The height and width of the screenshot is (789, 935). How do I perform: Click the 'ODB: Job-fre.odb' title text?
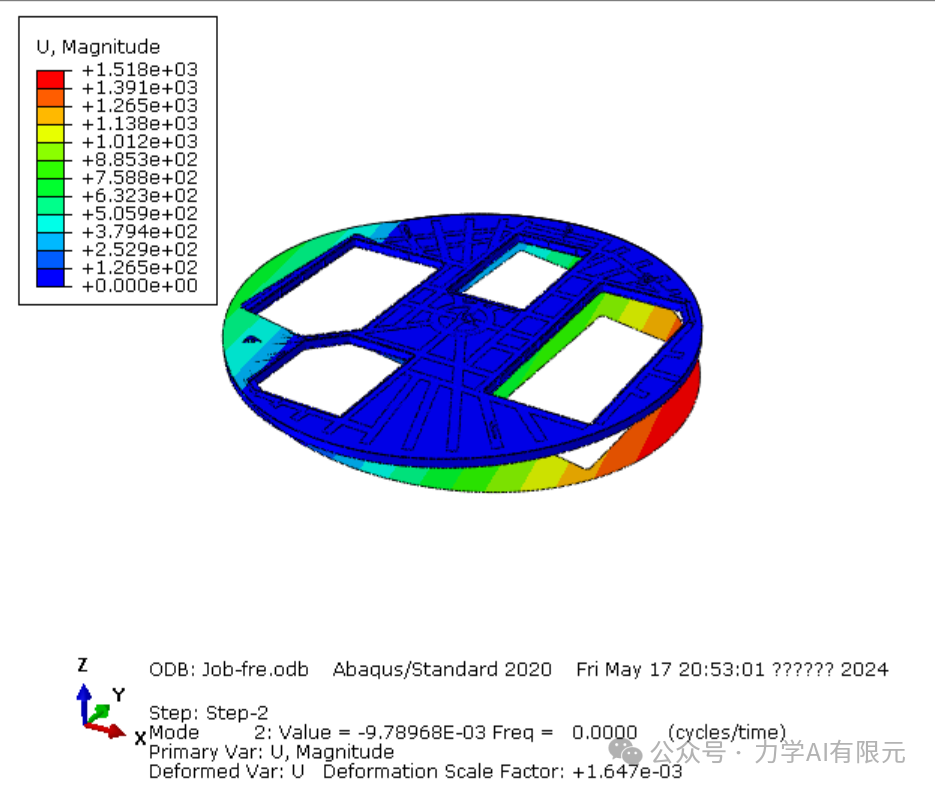point(228,669)
